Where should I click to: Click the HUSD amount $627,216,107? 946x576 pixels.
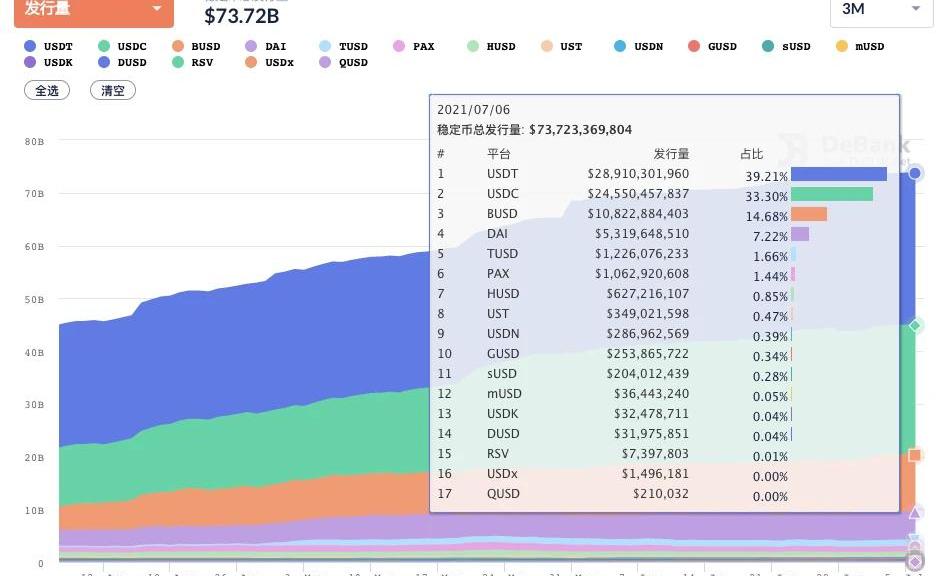pyautogui.click(x=648, y=293)
